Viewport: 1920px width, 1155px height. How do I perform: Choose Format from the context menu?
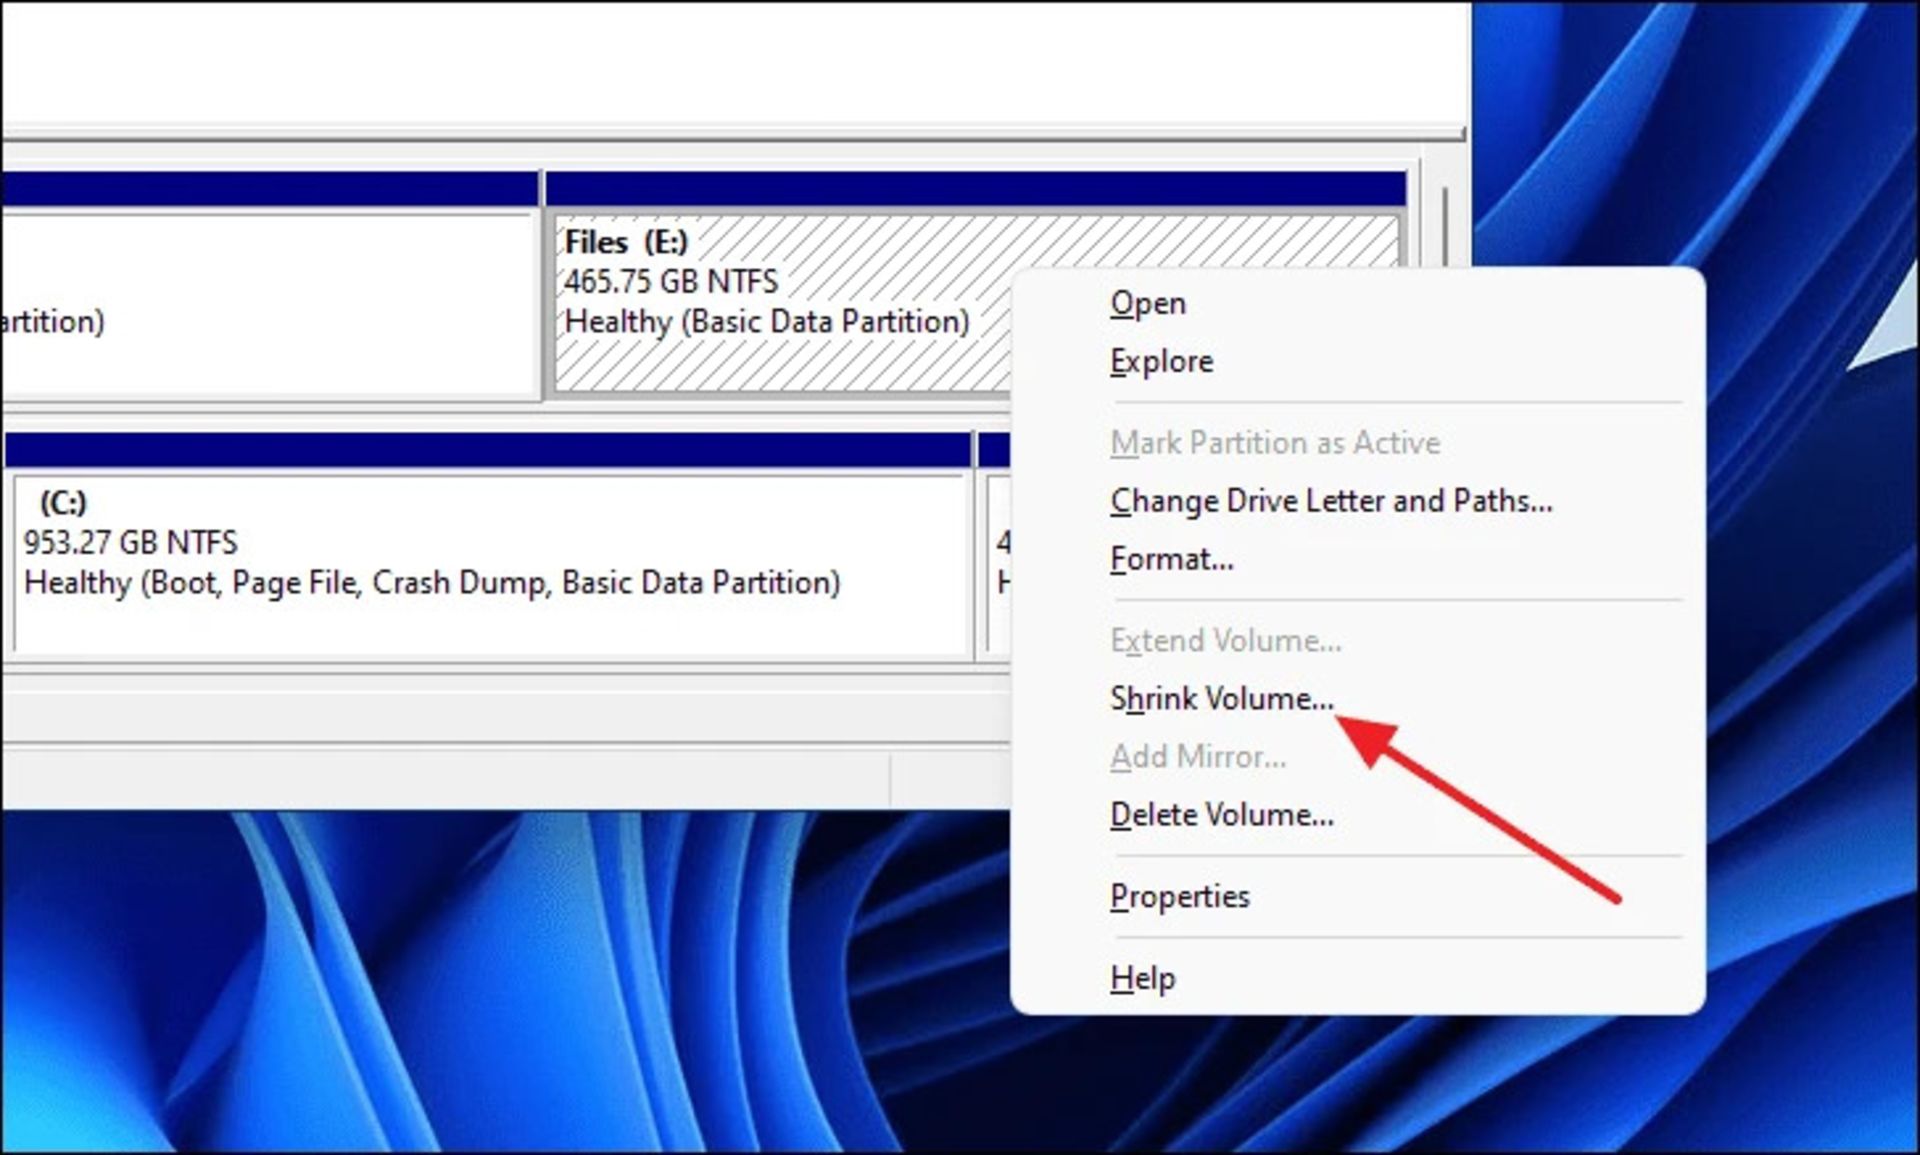point(1171,559)
